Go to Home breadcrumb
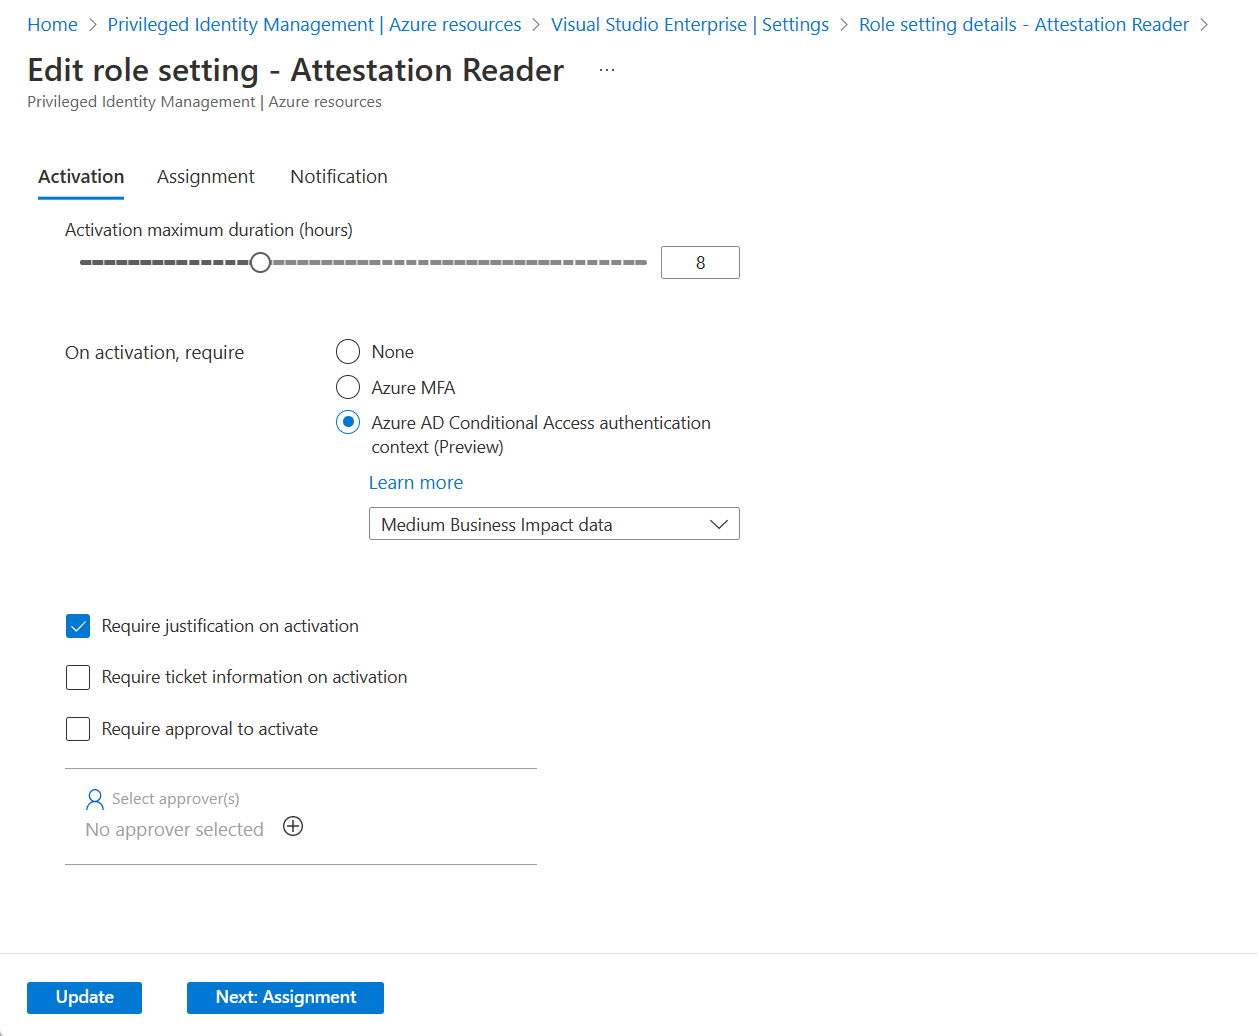The height and width of the screenshot is (1036, 1258). tap(52, 25)
